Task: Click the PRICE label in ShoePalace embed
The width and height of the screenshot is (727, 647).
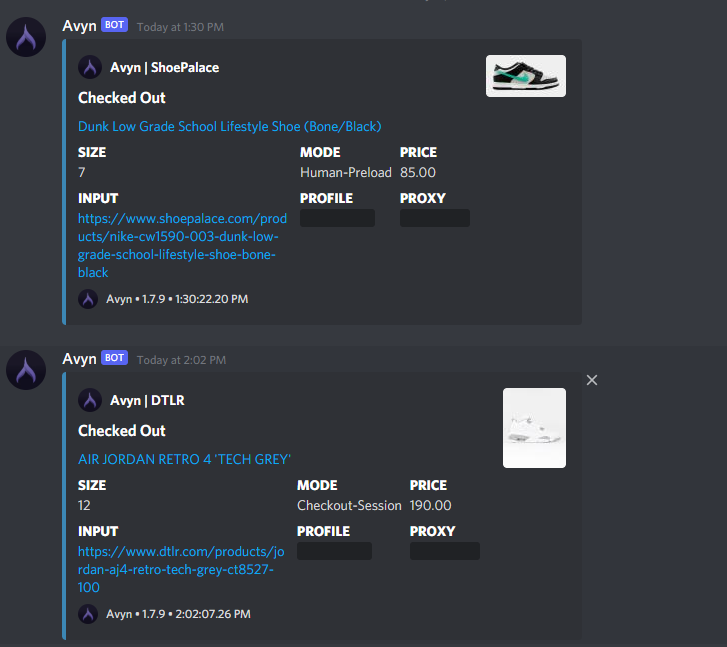Action: (418, 153)
